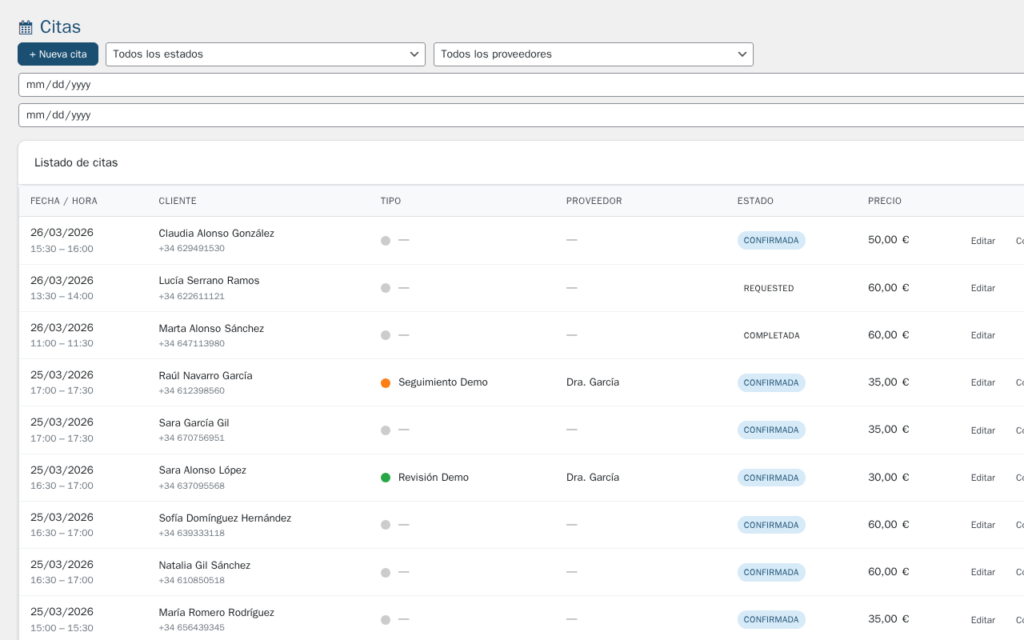Click the gray type dot in Lucía Serrano Ramos's row
Image resolution: width=1024 pixels, height=640 pixels.
coord(385,287)
